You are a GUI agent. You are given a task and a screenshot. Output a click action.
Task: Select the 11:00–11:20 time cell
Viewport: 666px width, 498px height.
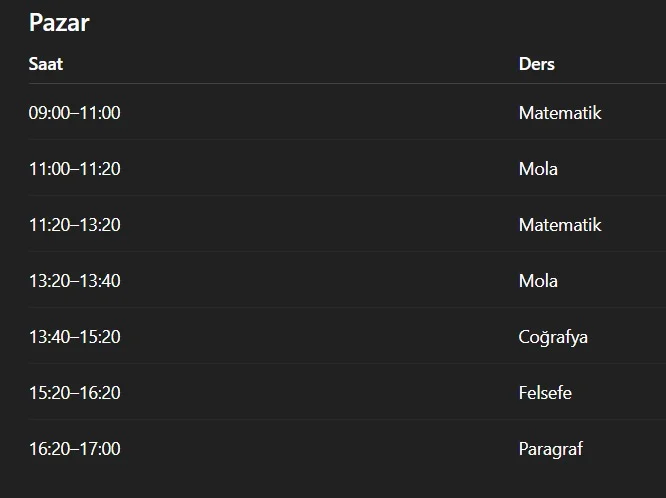click(x=74, y=169)
